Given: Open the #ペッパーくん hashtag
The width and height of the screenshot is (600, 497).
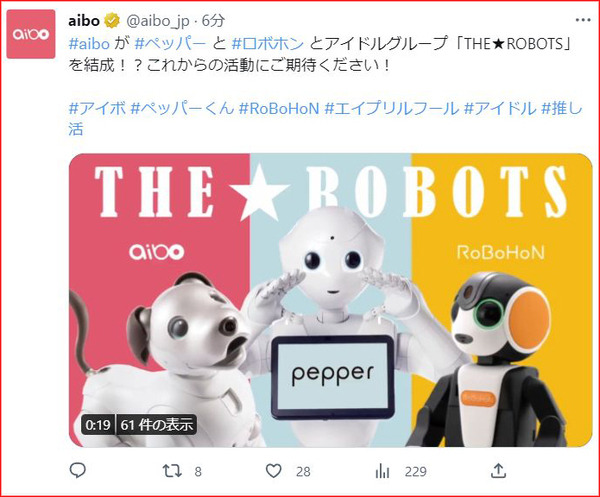Looking at the screenshot, I should (182, 108).
